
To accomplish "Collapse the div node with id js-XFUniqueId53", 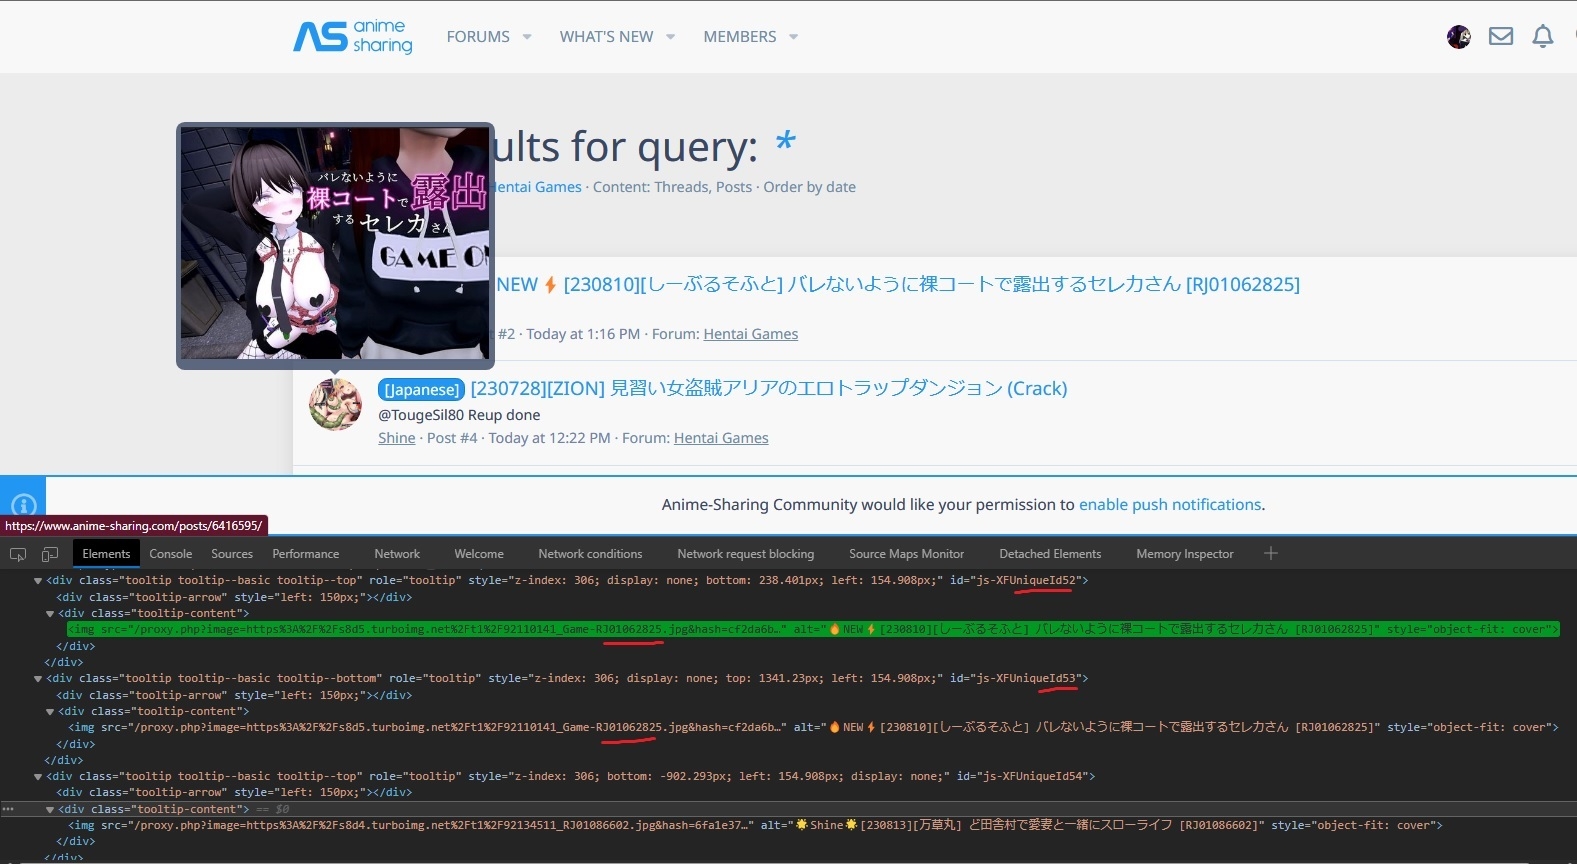I will (x=38, y=679).
